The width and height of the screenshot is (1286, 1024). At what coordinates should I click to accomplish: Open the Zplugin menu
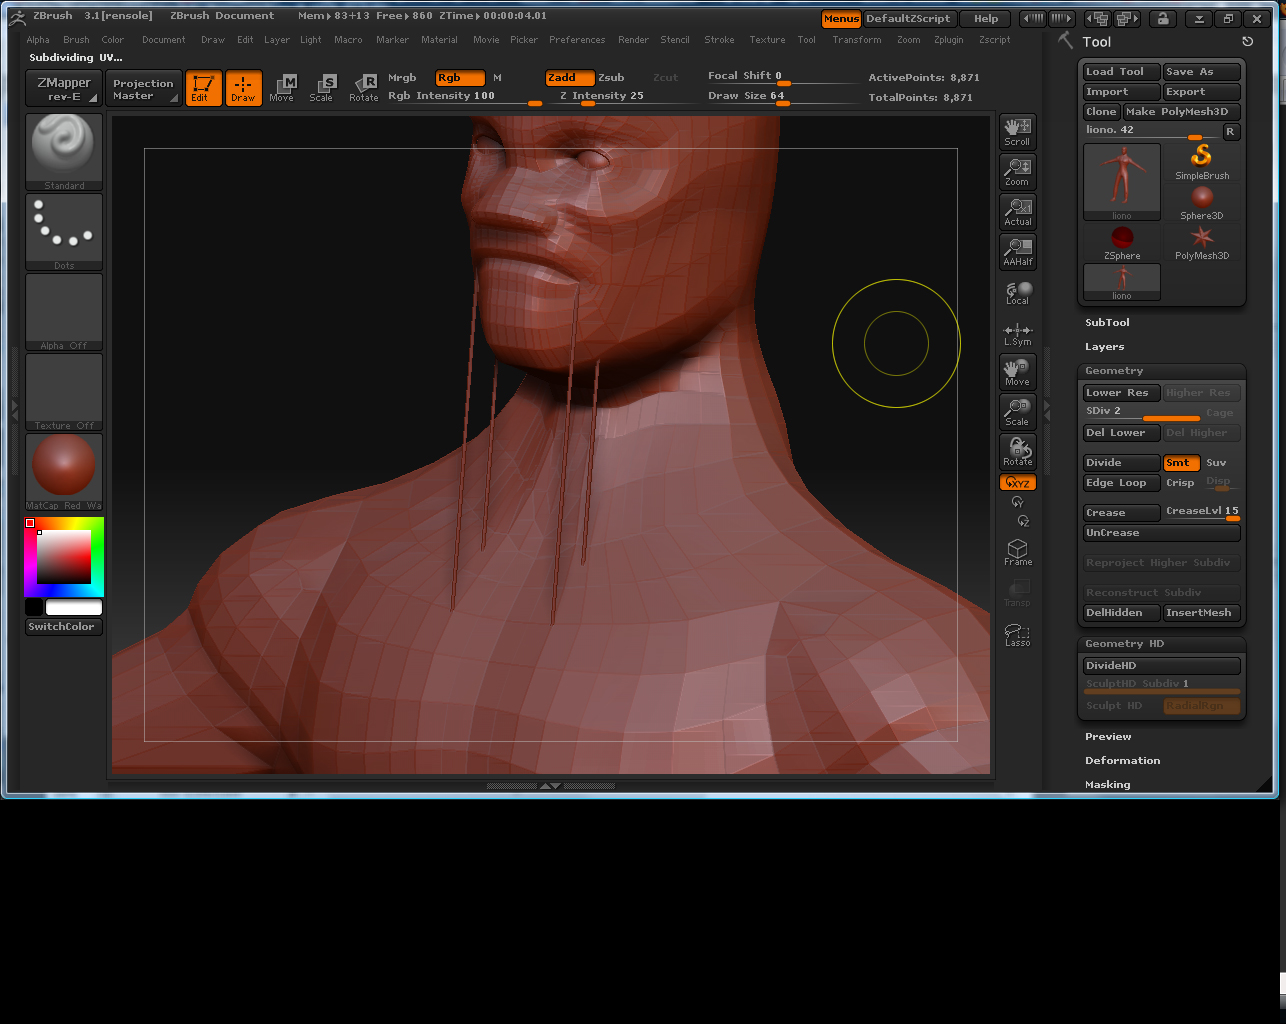coord(948,40)
